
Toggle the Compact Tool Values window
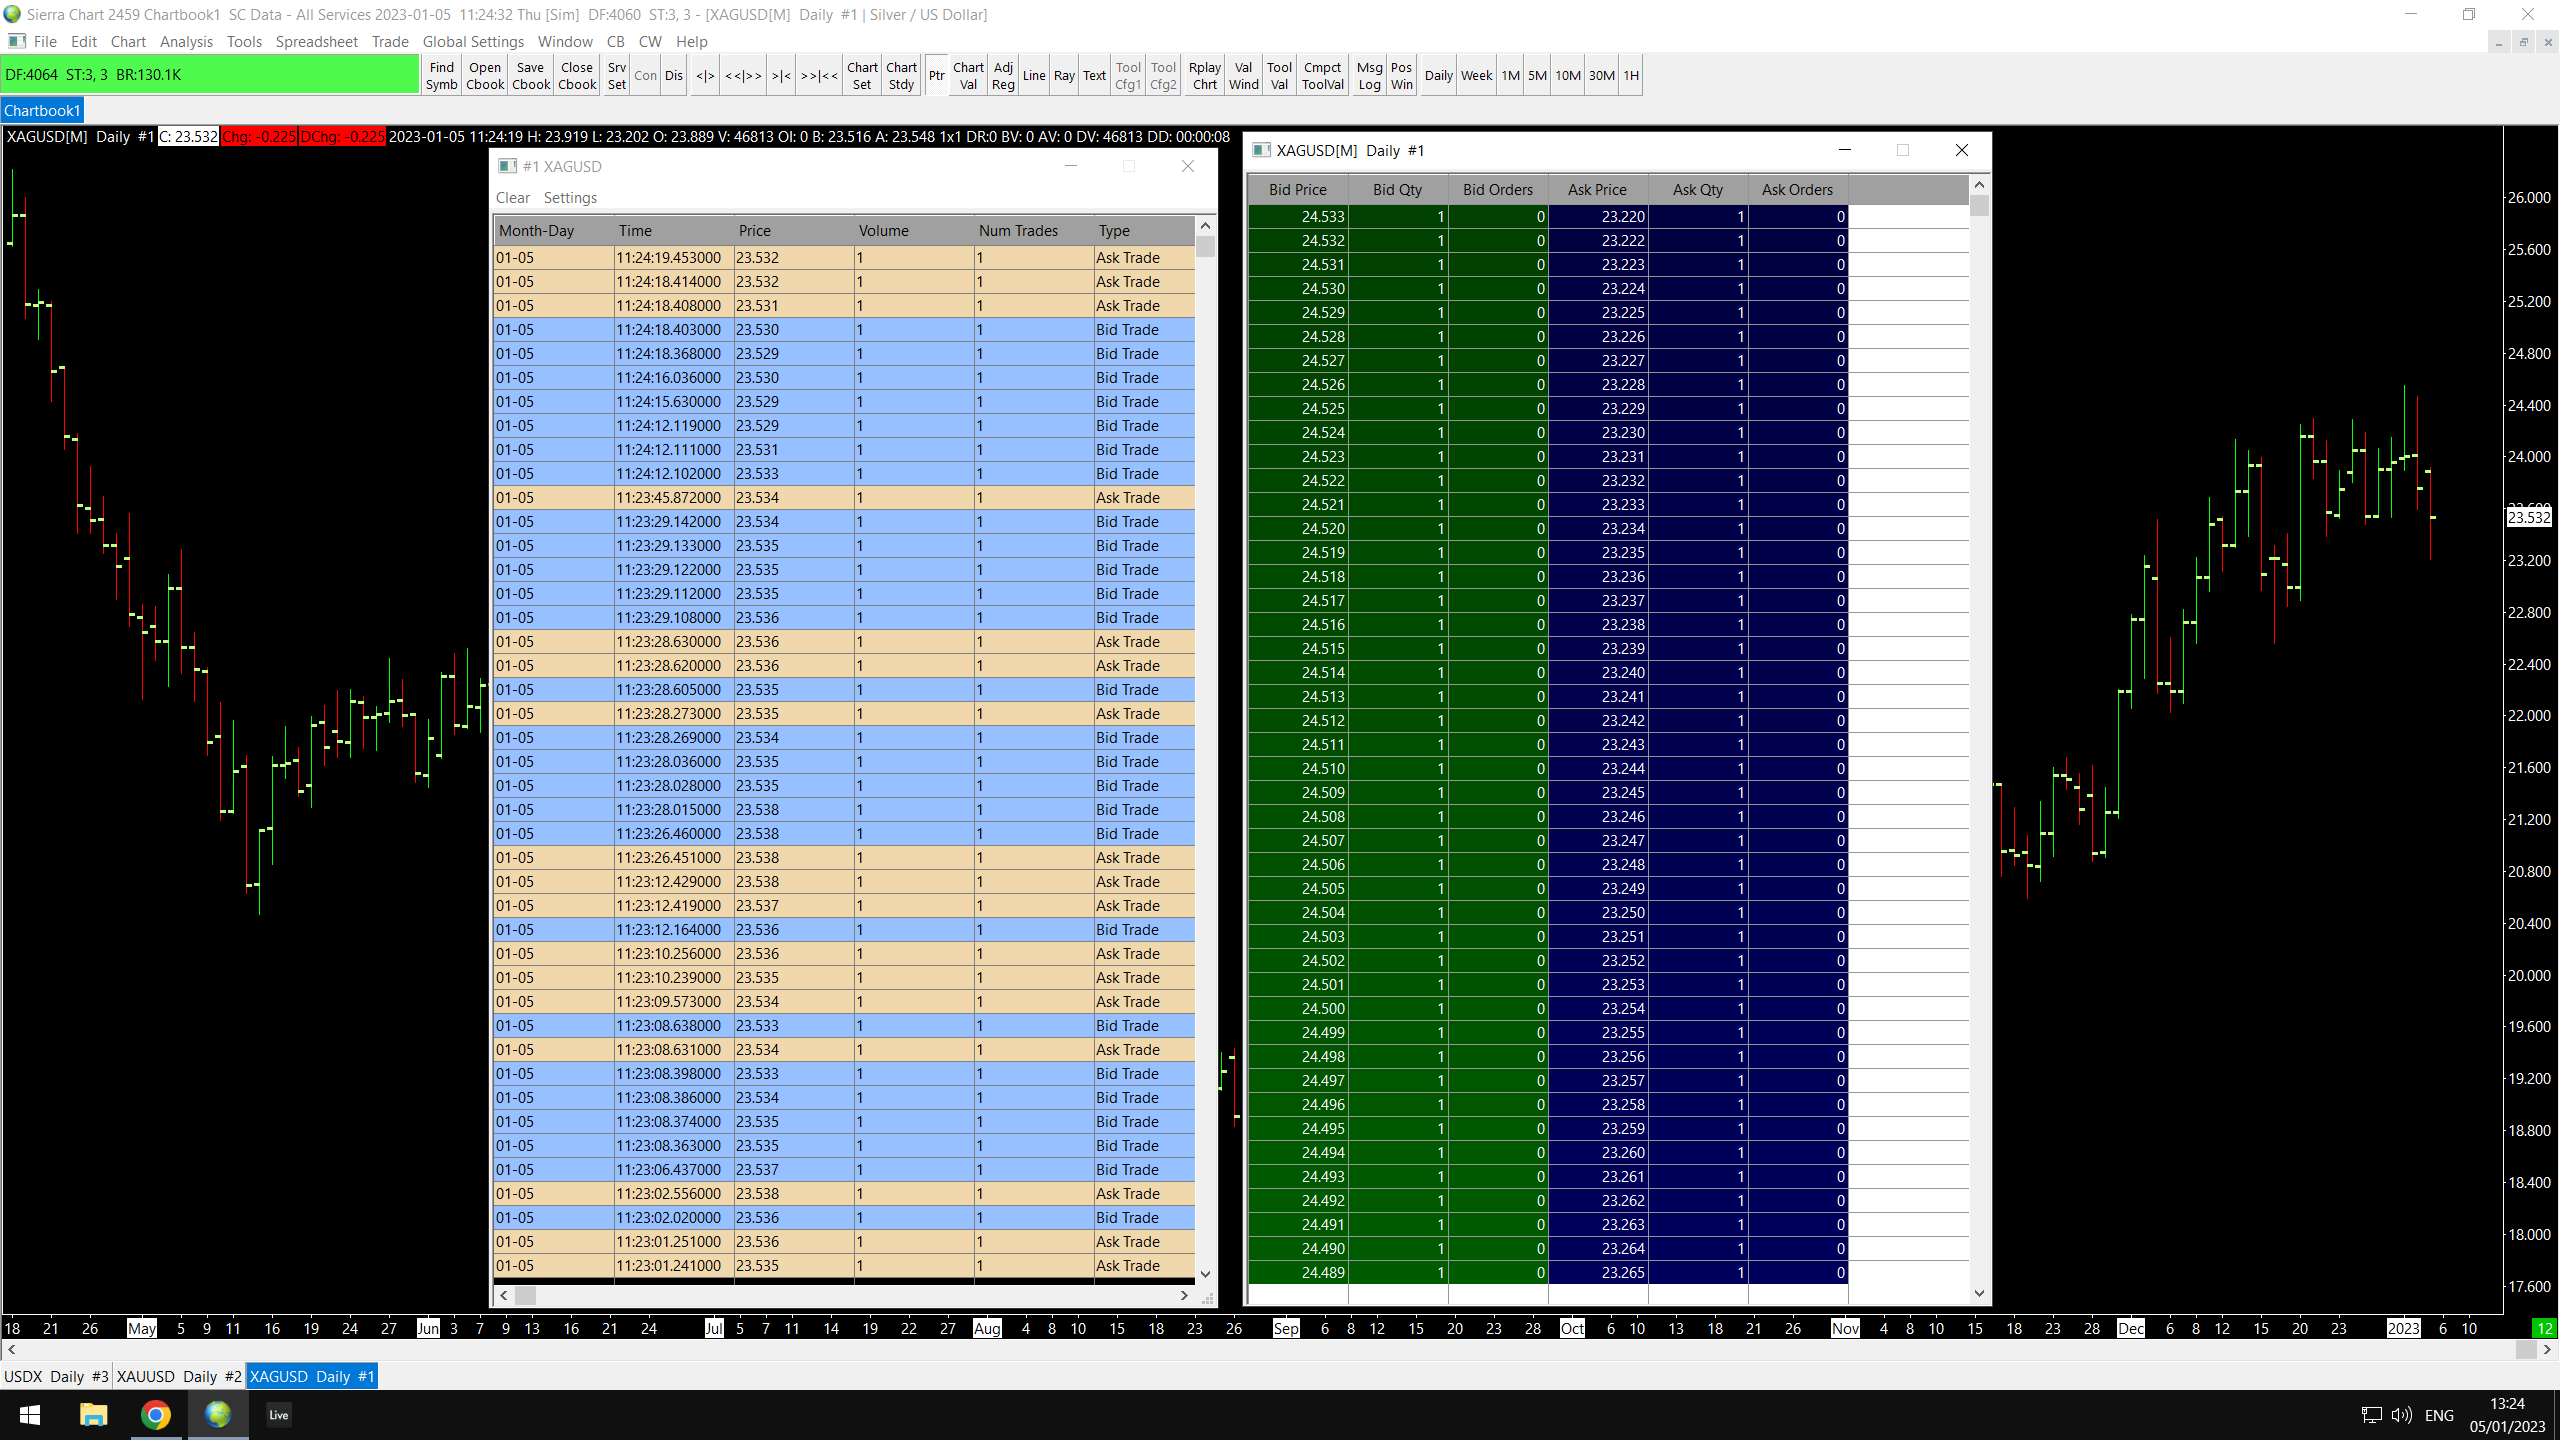click(x=1322, y=76)
